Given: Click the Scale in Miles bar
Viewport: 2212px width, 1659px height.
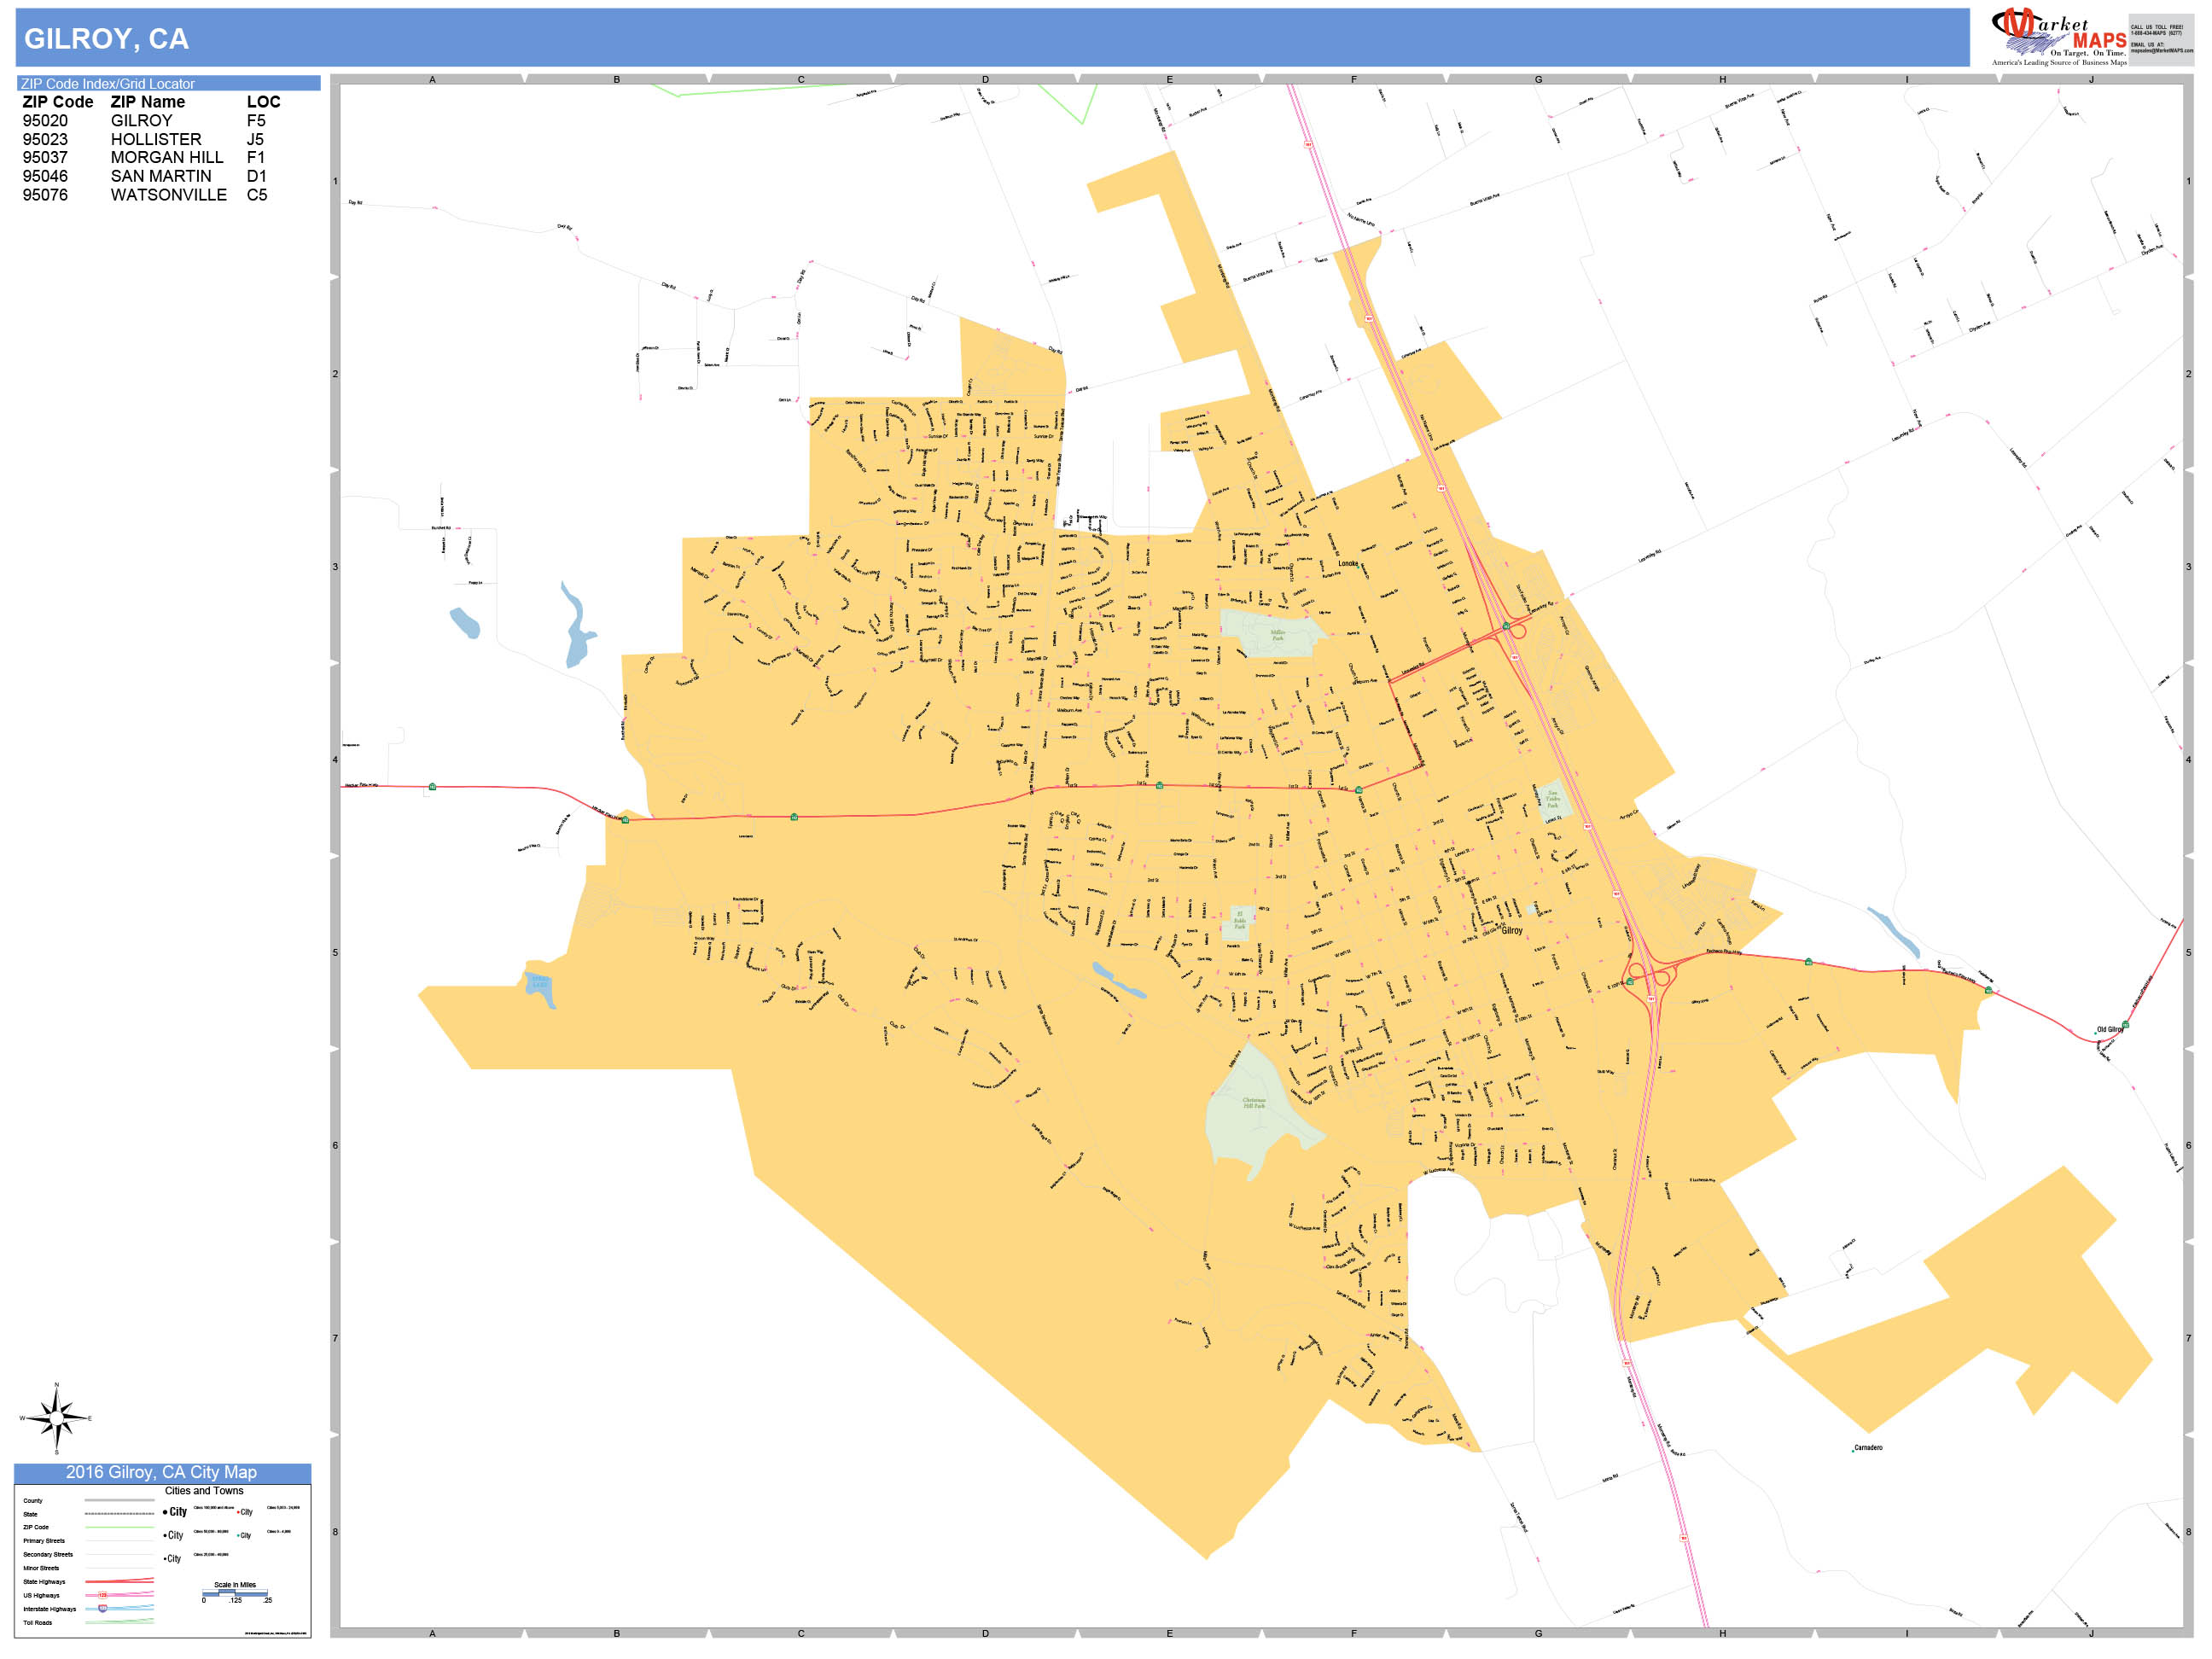Looking at the screenshot, I should [236, 1596].
